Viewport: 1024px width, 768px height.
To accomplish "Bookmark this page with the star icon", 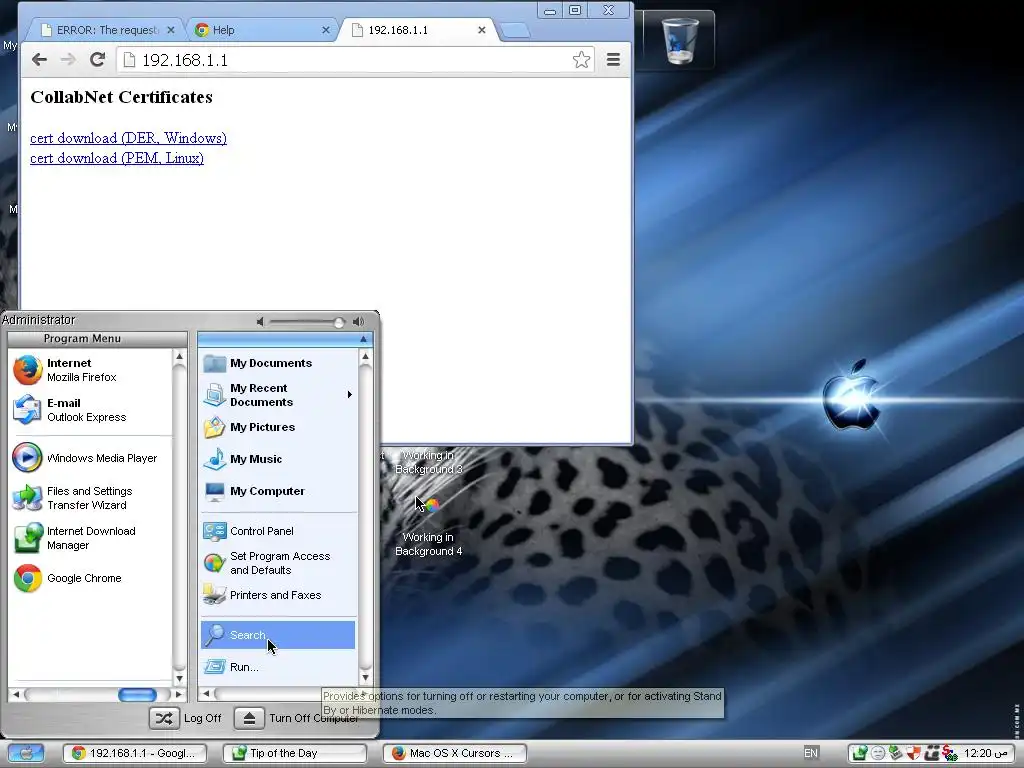I will click(x=581, y=60).
